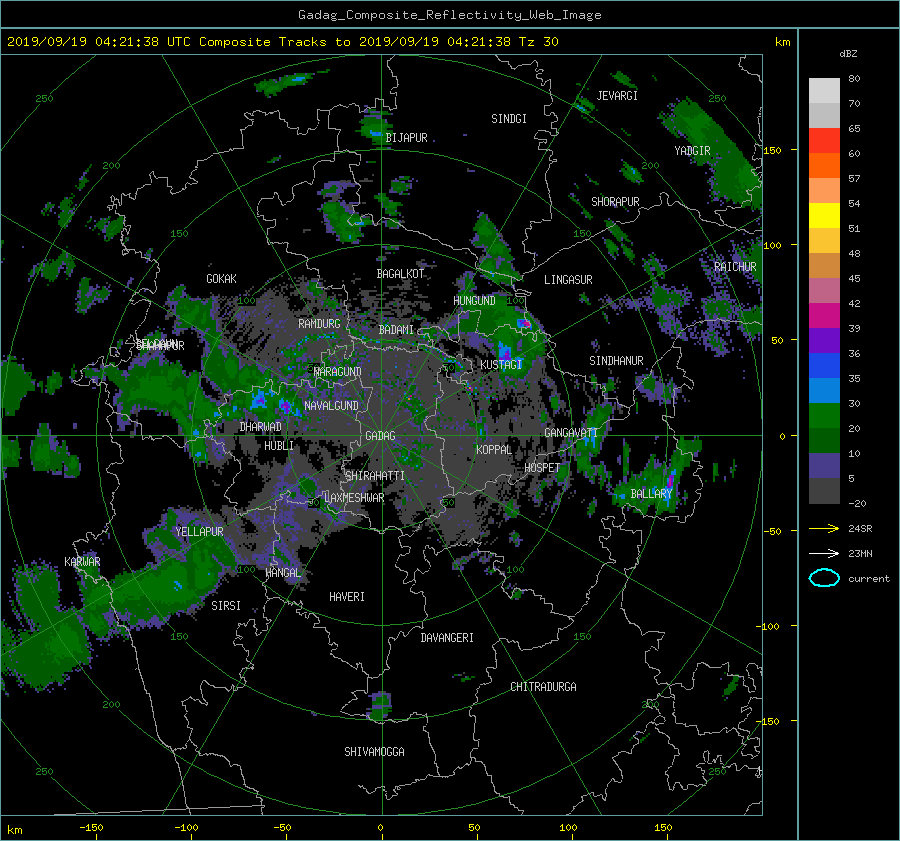Image resolution: width=900 pixels, height=841 pixels.
Task: Click the BIJAPUR city label
Action: (406, 138)
